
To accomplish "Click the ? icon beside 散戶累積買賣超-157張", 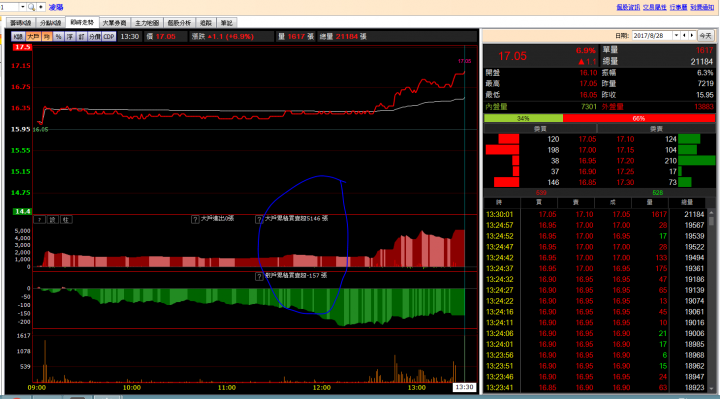I will (259, 276).
